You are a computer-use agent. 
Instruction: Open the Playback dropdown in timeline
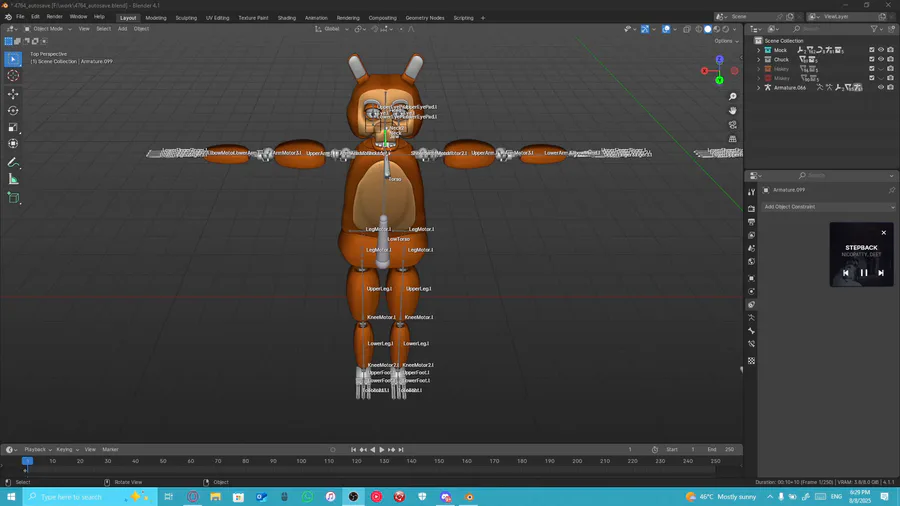[37, 450]
